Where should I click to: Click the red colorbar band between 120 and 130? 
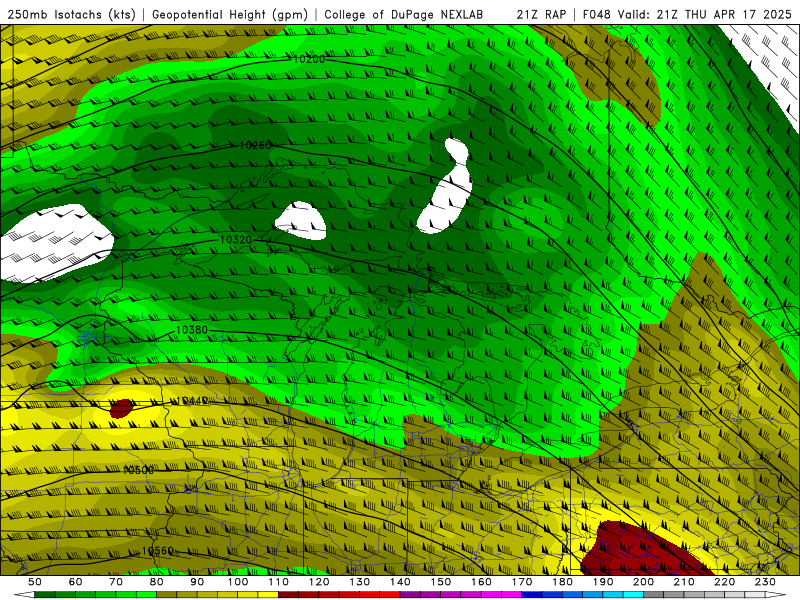(x=339, y=595)
